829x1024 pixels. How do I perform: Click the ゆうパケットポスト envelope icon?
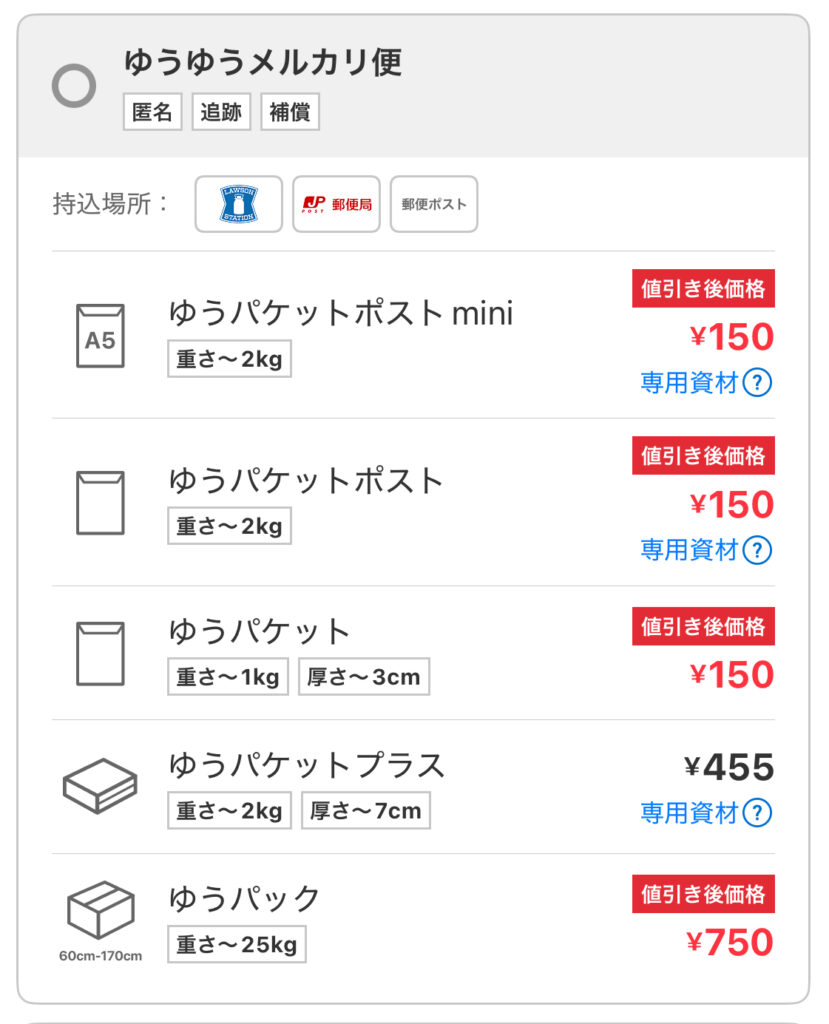(100, 503)
